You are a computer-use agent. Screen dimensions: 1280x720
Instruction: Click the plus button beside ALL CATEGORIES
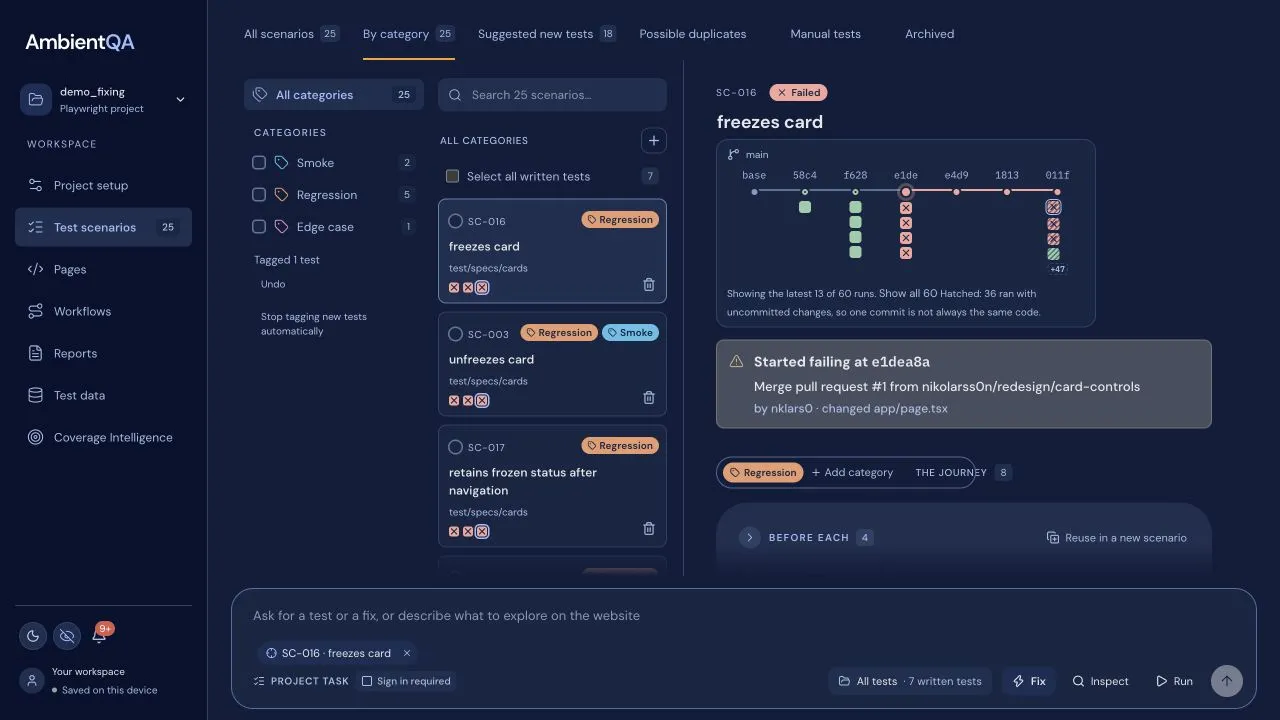point(653,141)
